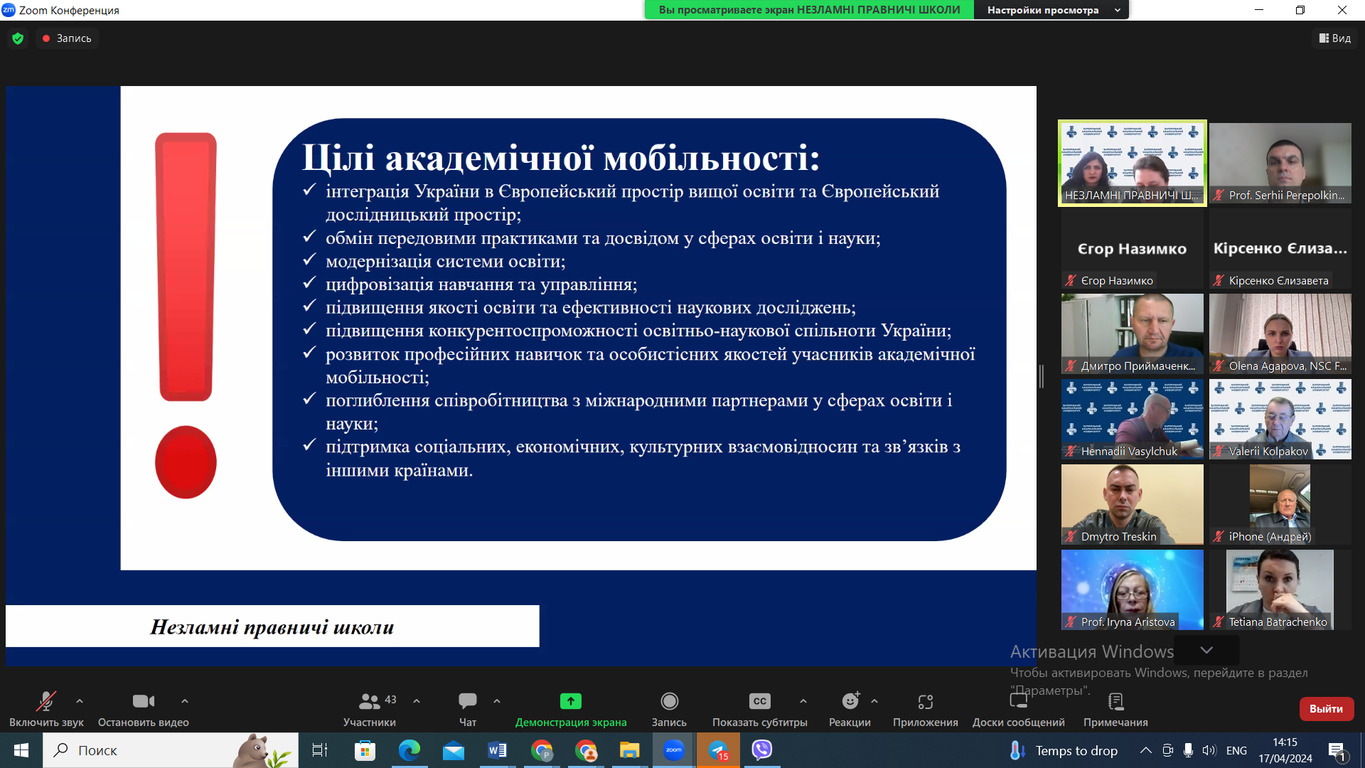Screen dimensions: 1365x768
Task: Open Temps to drop weather widget
Action: (1064, 750)
